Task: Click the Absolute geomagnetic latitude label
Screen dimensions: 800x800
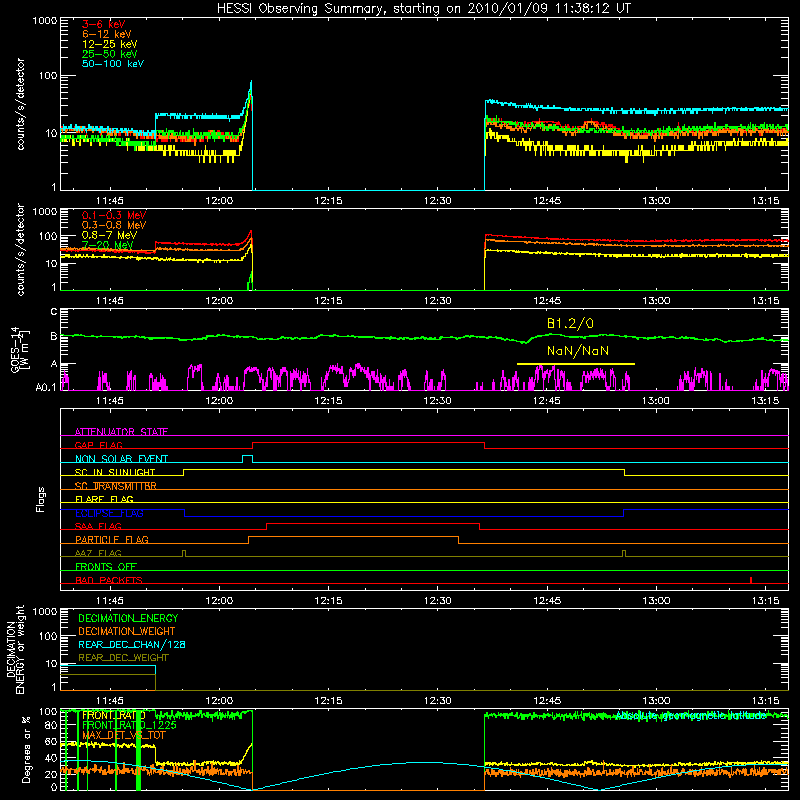Action: coord(691,716)
